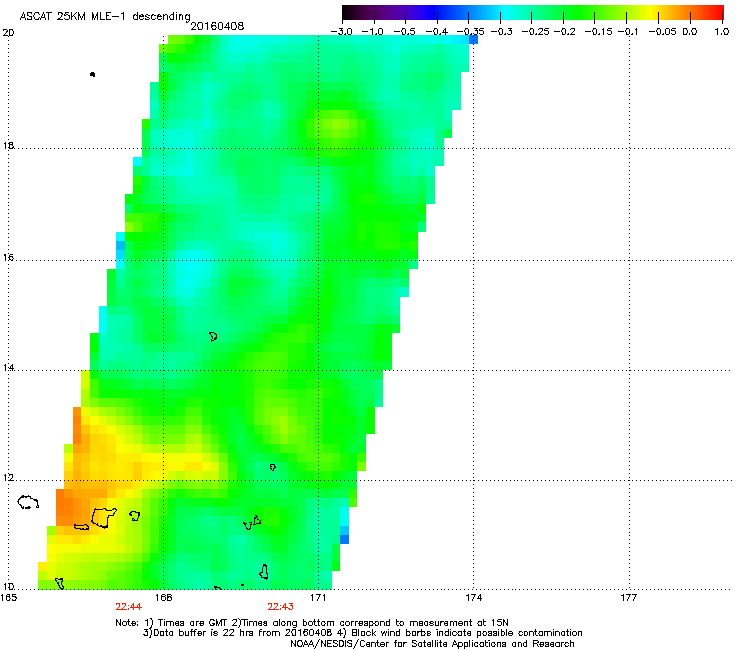
Task: Click the note line about Times are GMT
Action: [312, 623]
